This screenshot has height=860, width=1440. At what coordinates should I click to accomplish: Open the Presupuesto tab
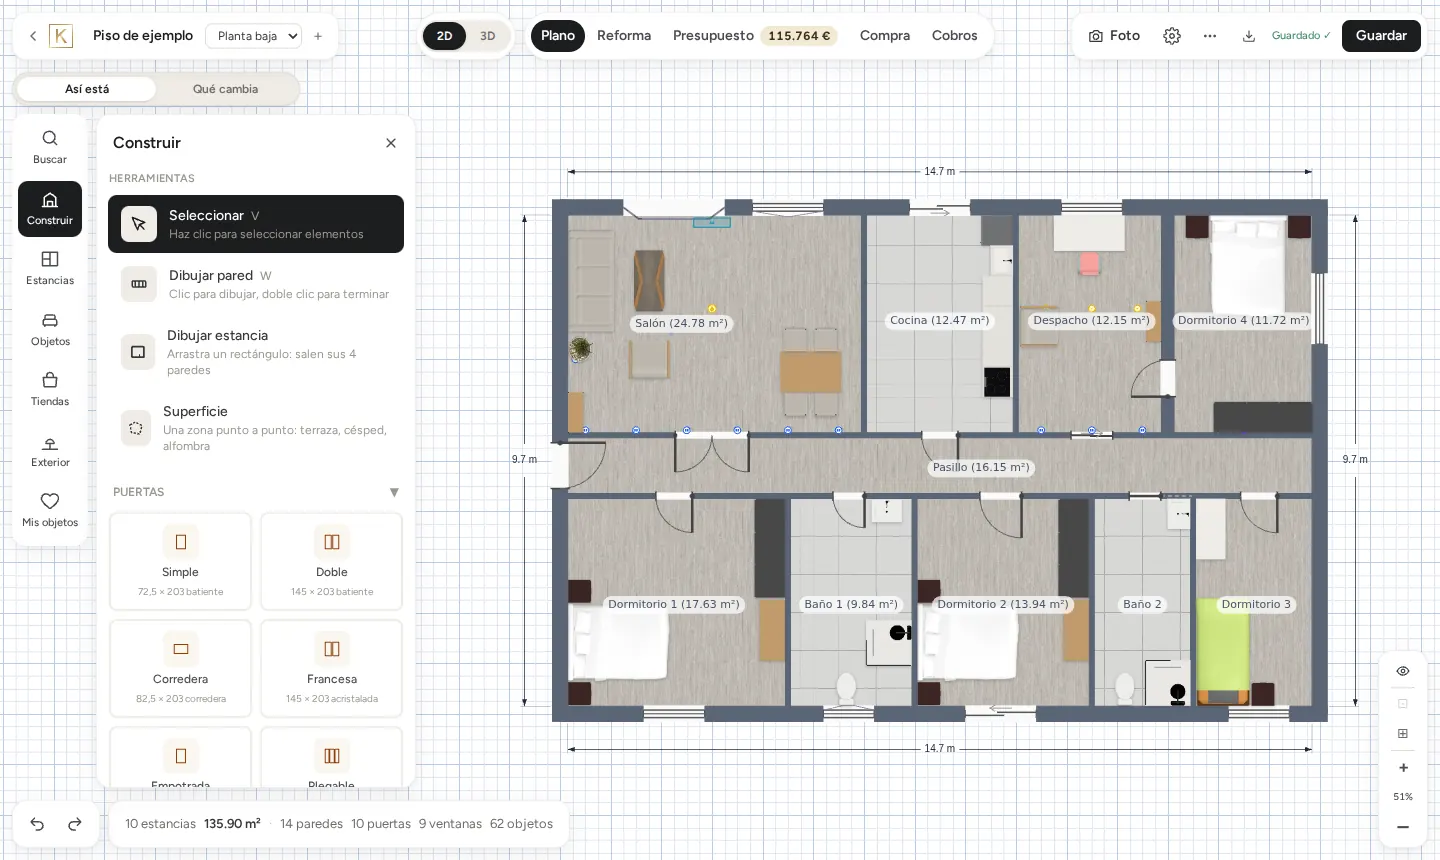tap(754, 36)
